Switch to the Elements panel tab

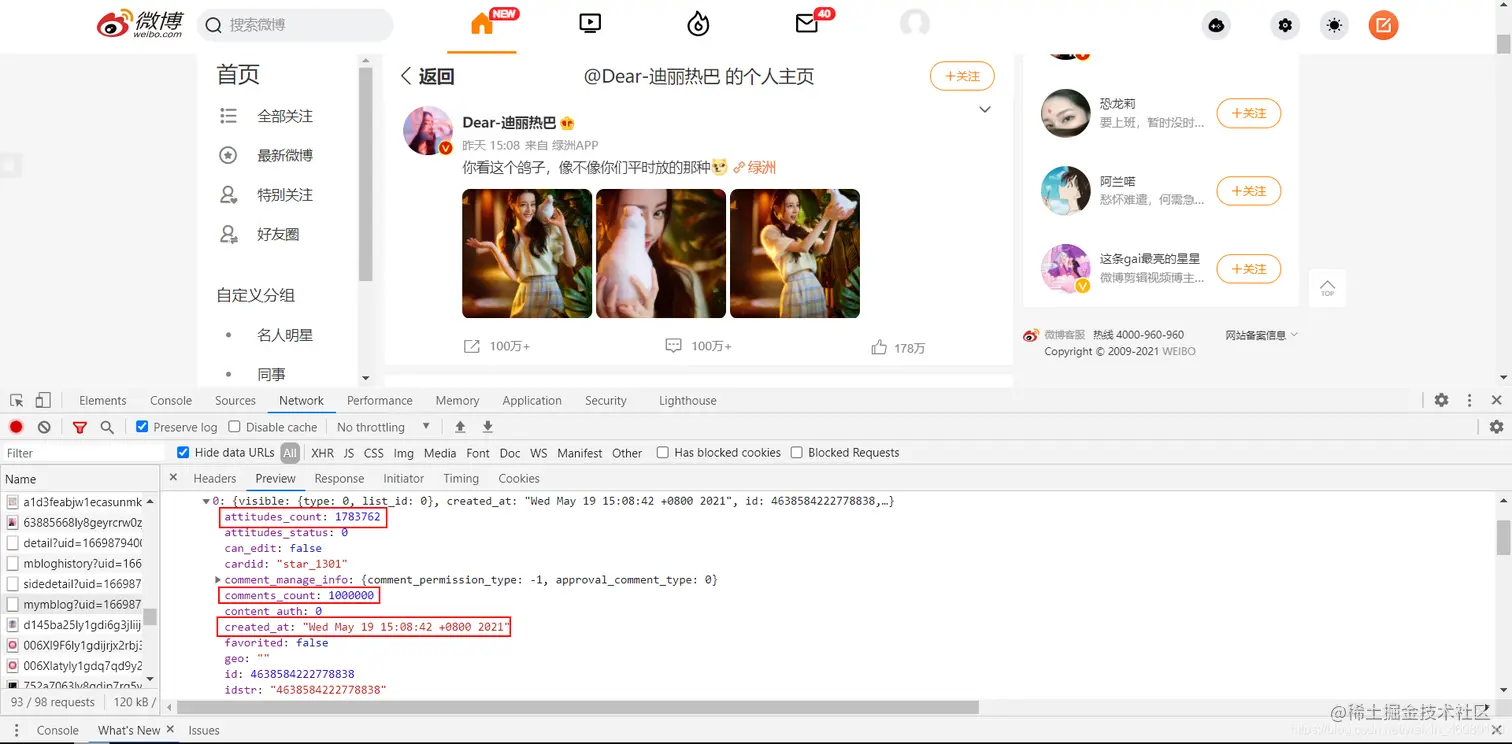[103, 400]
